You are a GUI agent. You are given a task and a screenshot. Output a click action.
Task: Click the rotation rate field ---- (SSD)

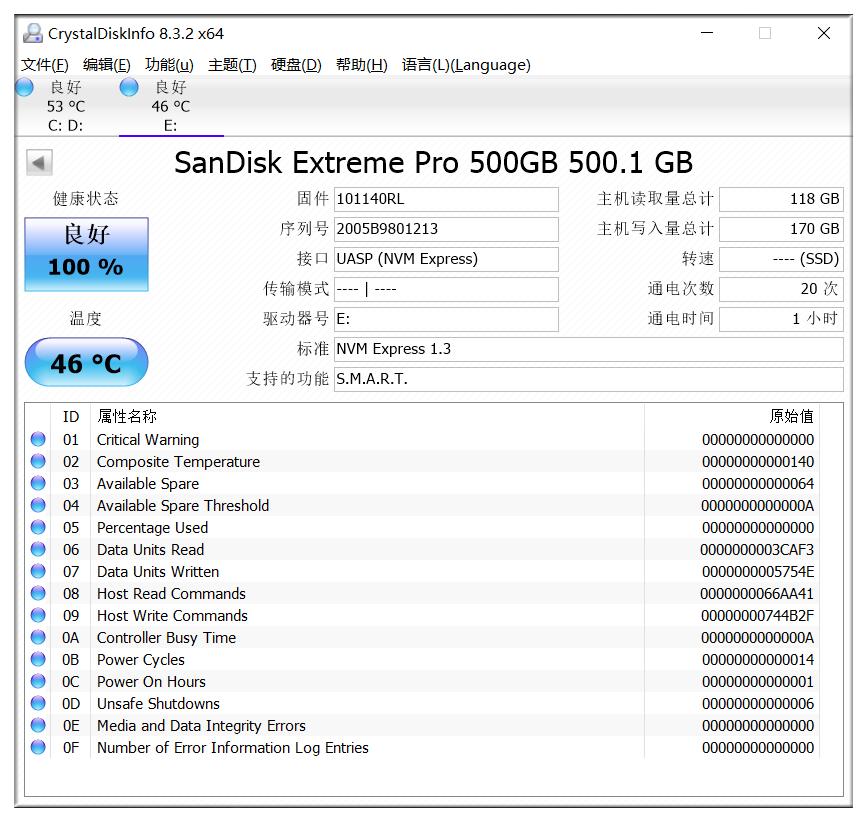(781, 259)
